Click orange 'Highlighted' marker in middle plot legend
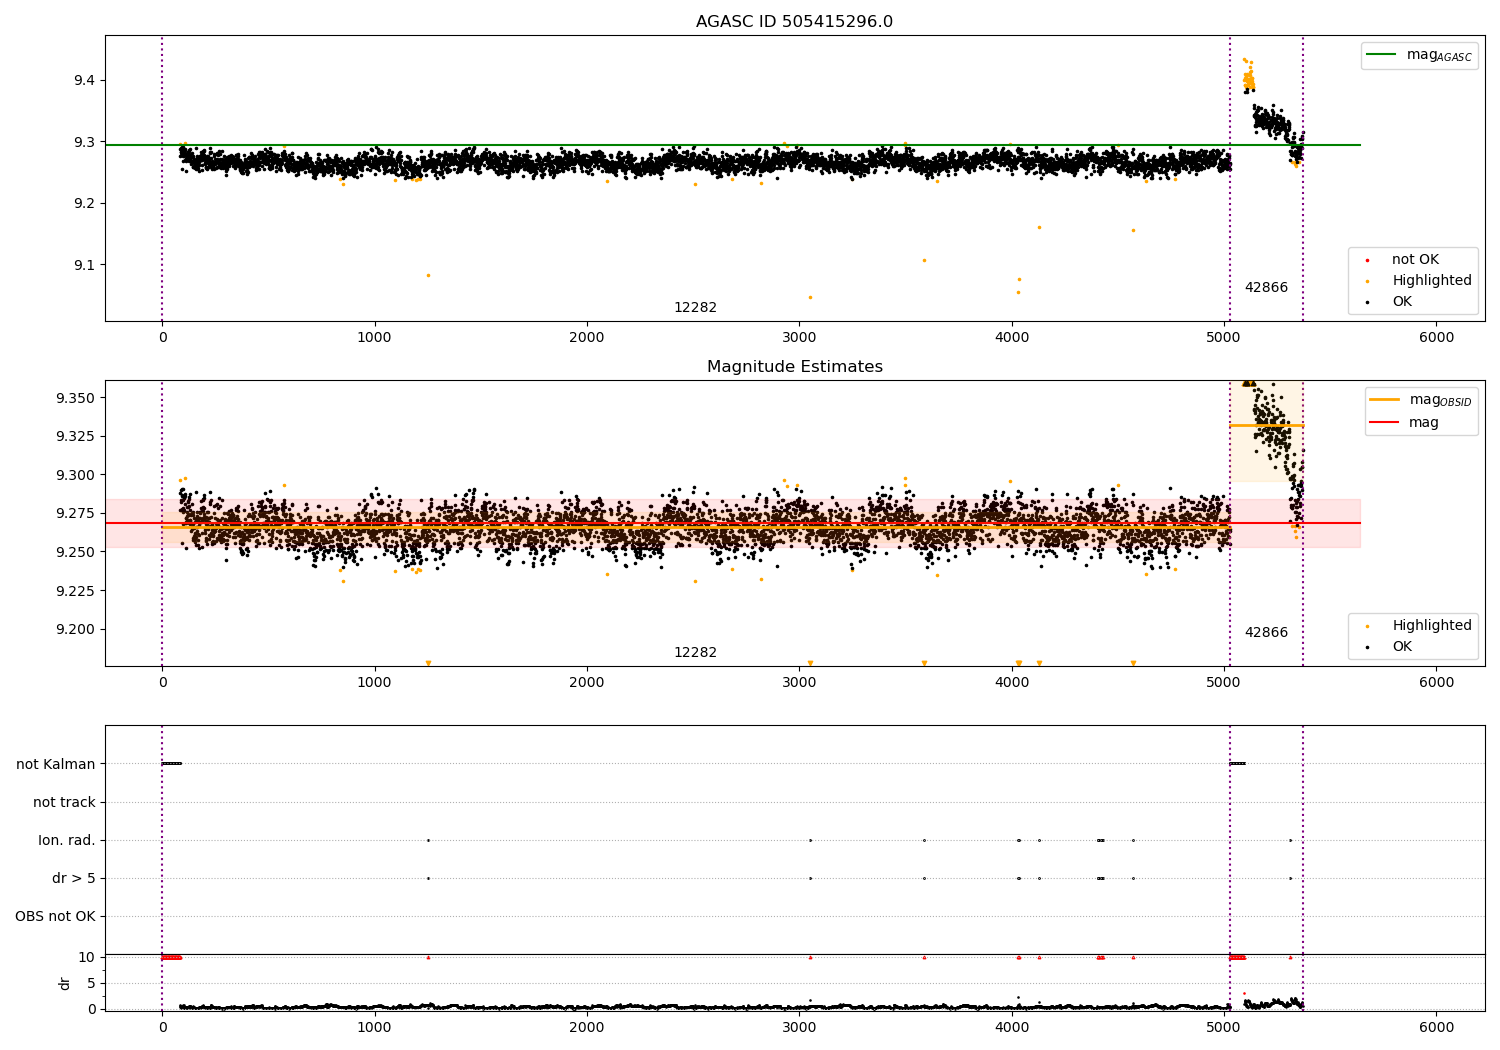Screen dimensions: 1500x1050 pyautogui.click(x=1367, y=627)
